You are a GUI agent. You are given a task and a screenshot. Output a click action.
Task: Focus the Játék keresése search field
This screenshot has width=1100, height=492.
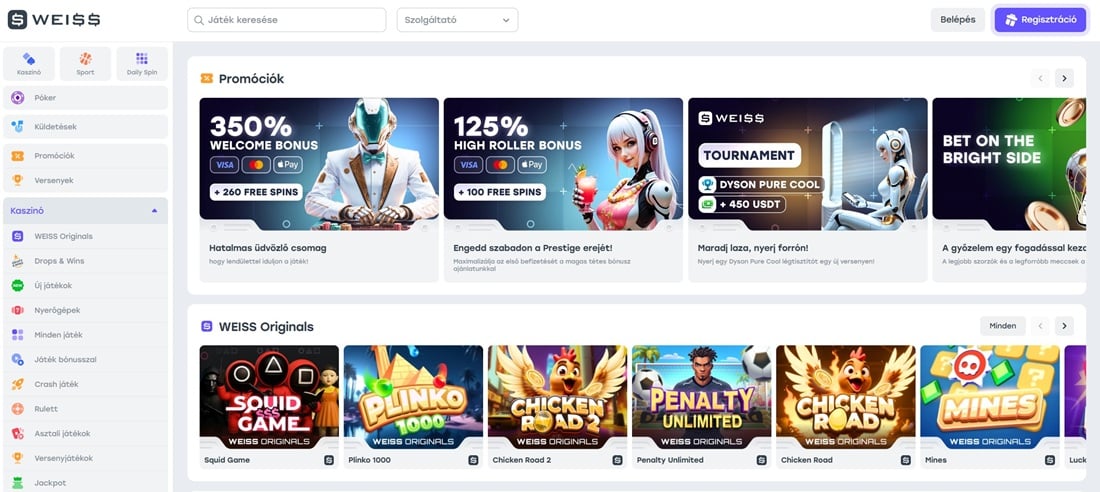286,20
